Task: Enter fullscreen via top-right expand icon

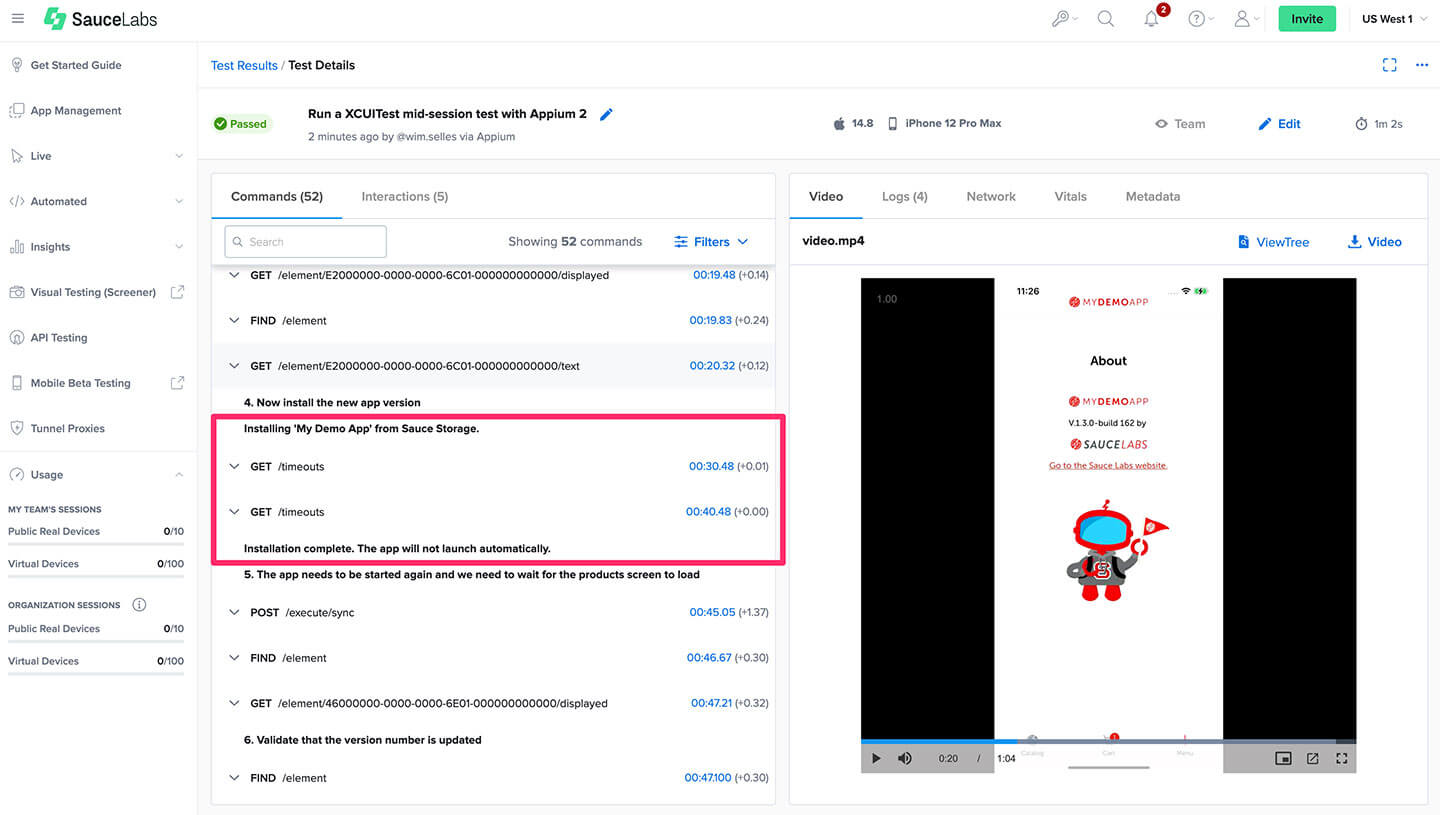Action: 1389,65
